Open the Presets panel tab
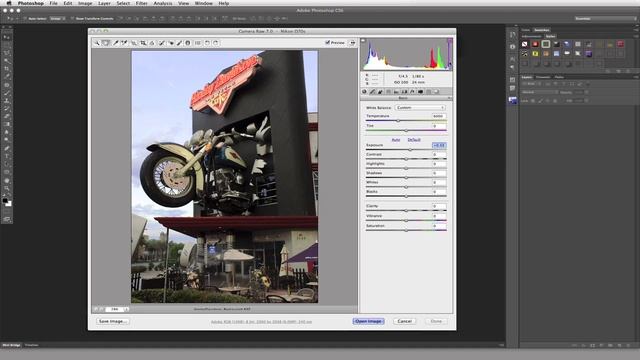The width and height of the screenshot is (640, 360). (x=428, y=92)
